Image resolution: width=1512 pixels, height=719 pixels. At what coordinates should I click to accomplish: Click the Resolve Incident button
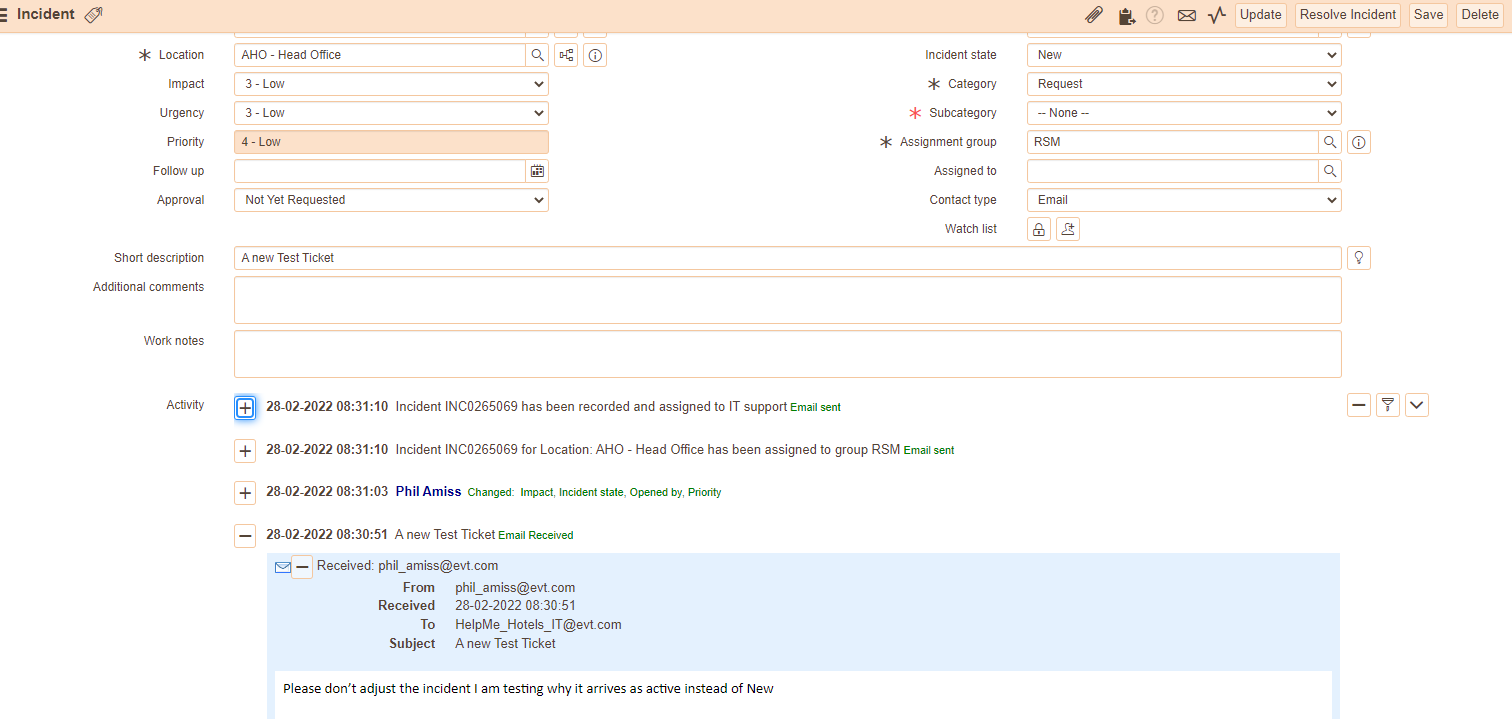pyautogui.click(x=1348, y=15)
